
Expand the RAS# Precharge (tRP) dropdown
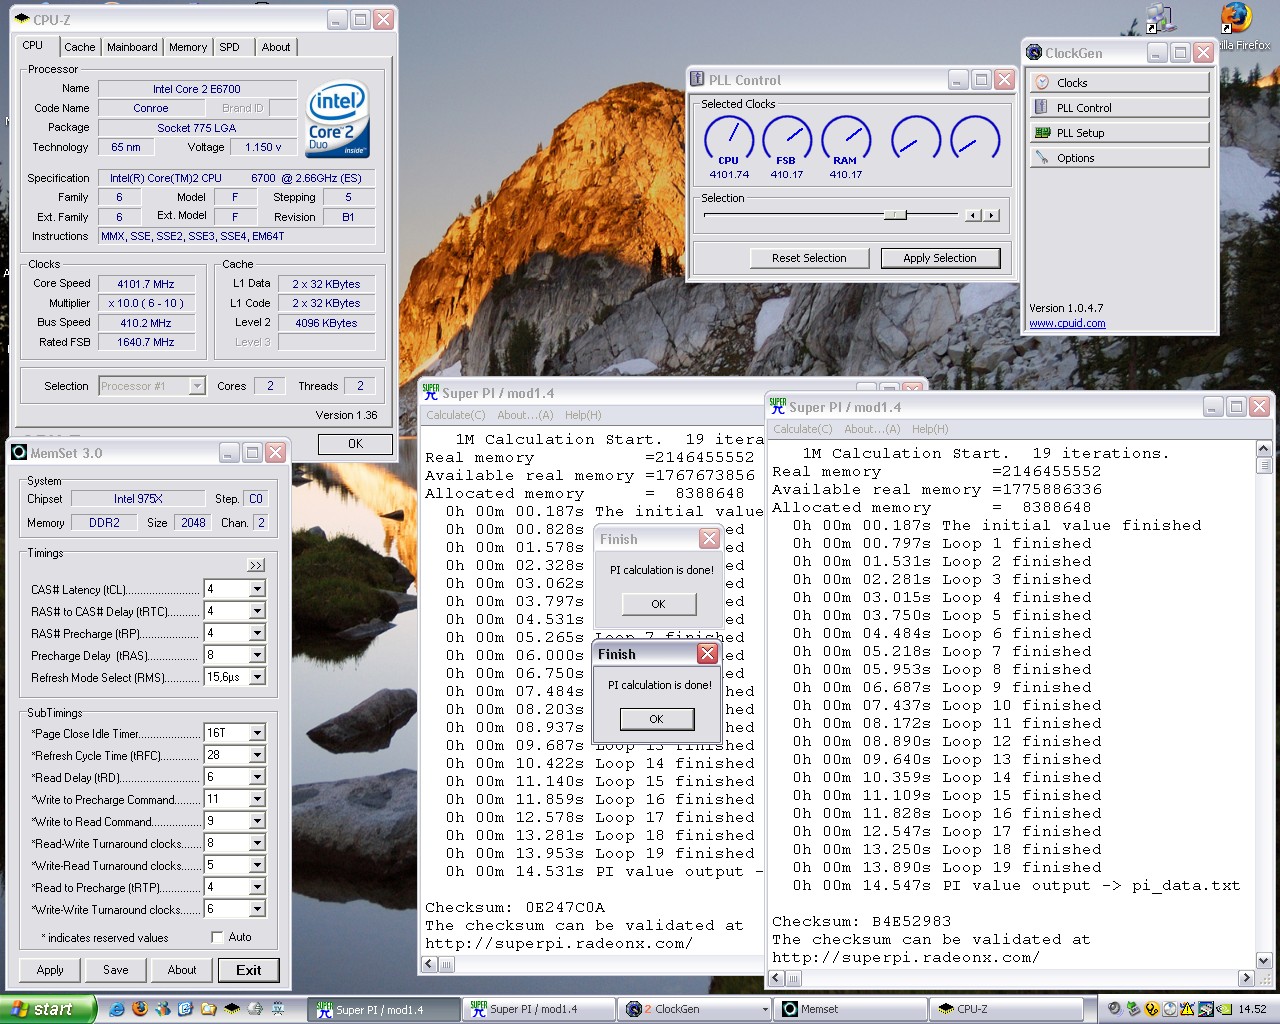pos(257,633)
